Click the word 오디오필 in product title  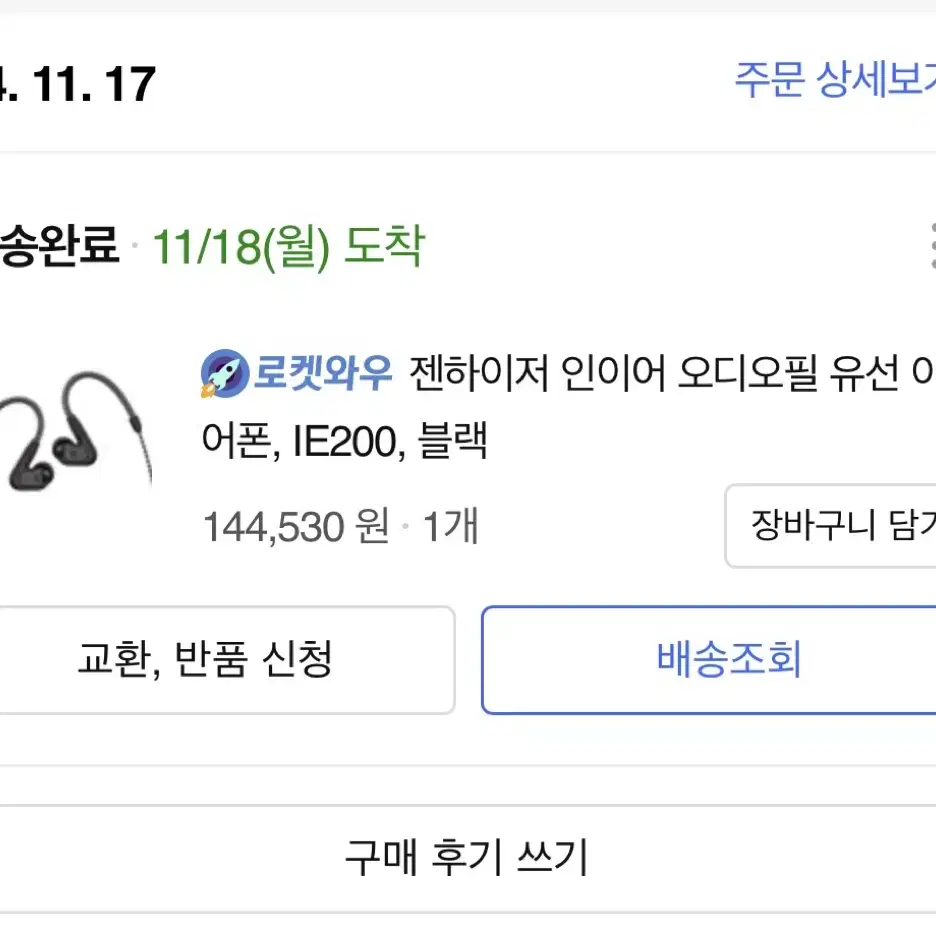748,373
